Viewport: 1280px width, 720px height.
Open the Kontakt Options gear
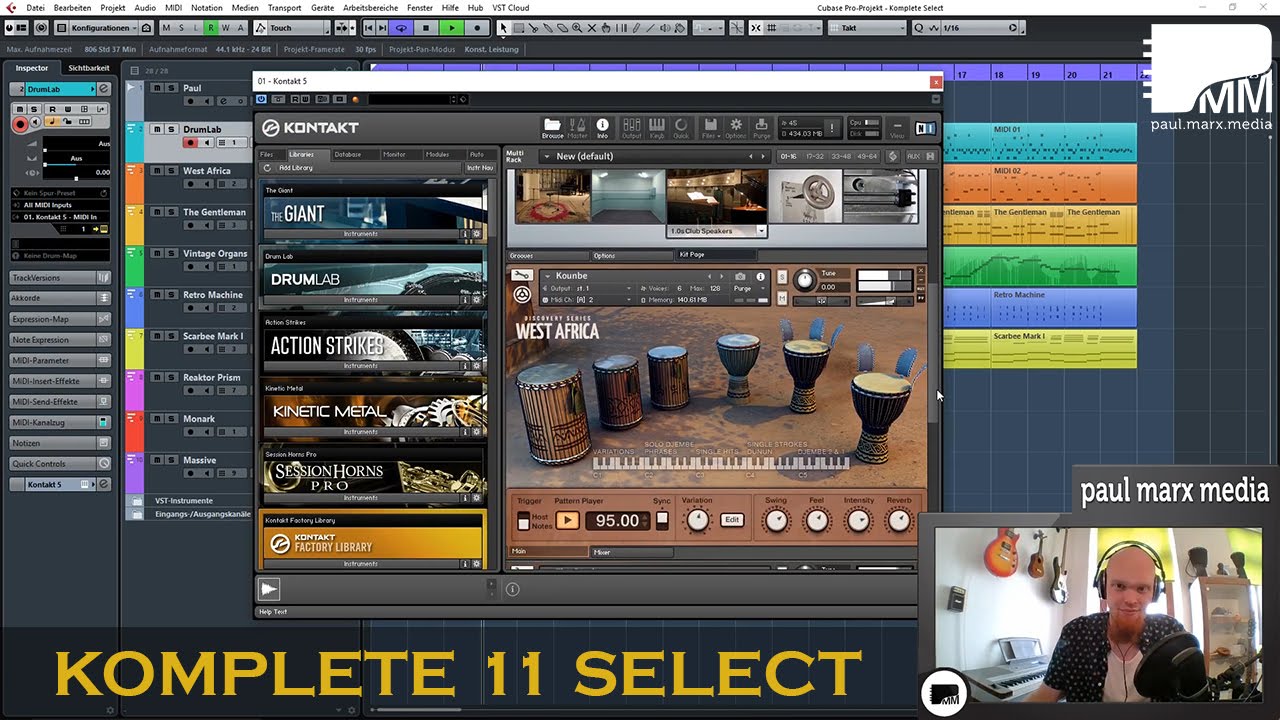(735, 128)
